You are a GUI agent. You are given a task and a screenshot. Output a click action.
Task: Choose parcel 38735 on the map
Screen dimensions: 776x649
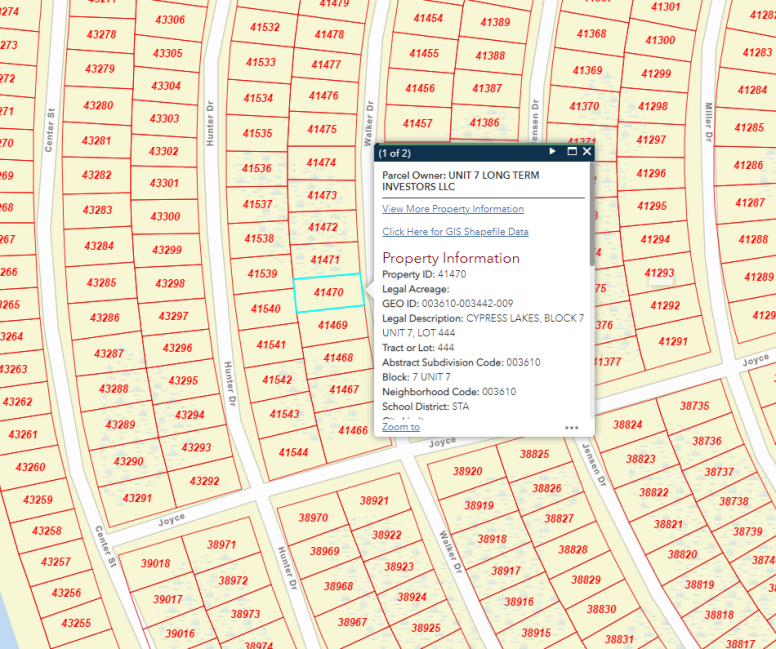694,406
